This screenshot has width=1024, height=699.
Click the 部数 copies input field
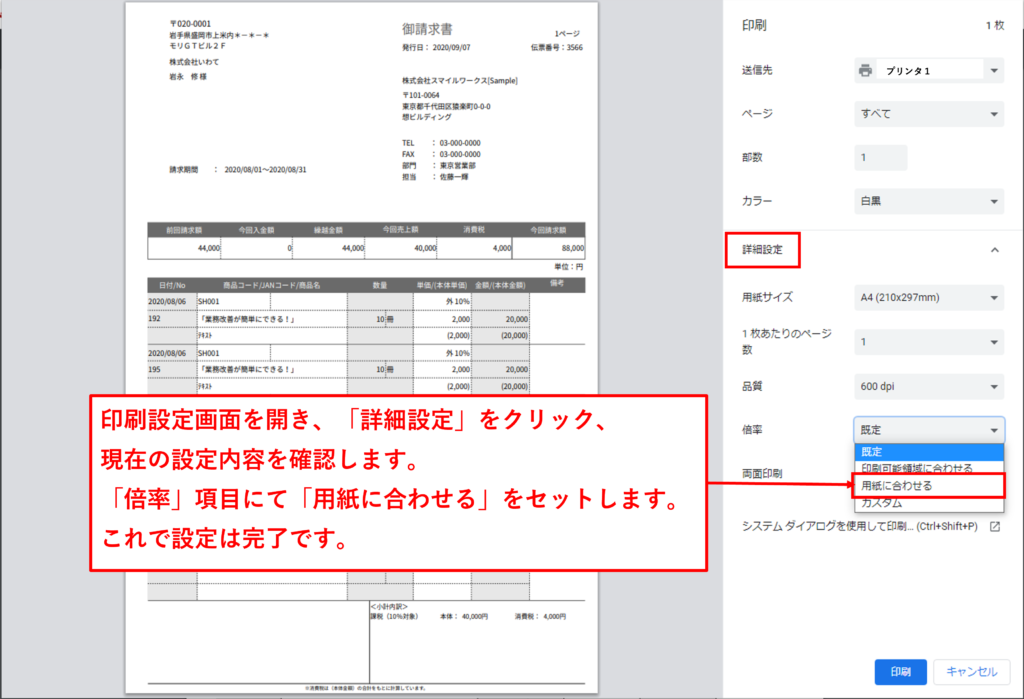[x=881, y=158]
